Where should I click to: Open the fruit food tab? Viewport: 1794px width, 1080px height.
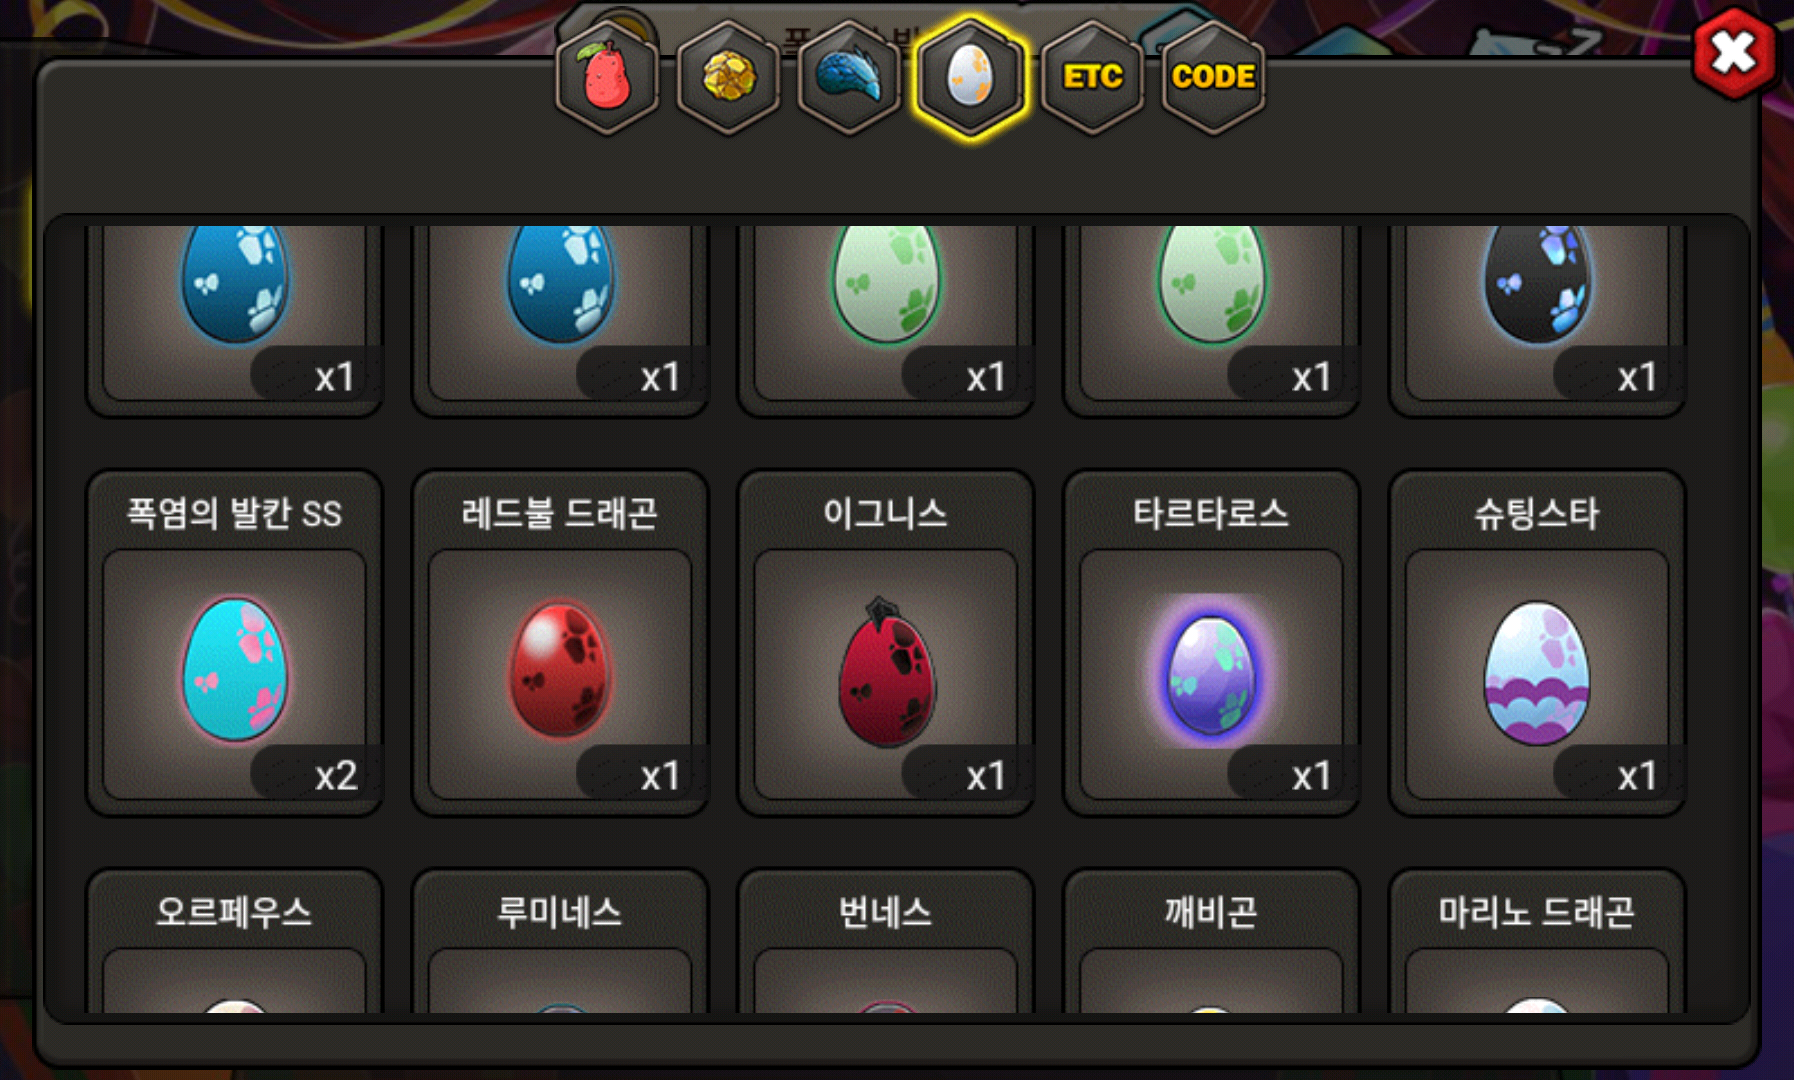click(607, 77)
